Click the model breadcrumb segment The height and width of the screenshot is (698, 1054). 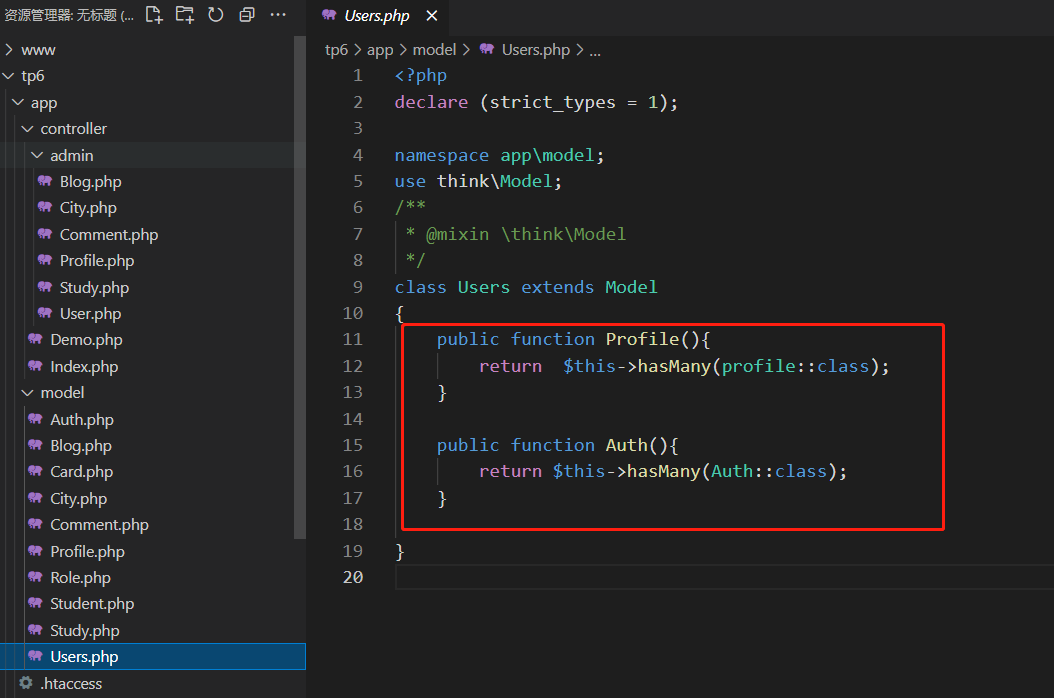[434, 50]
